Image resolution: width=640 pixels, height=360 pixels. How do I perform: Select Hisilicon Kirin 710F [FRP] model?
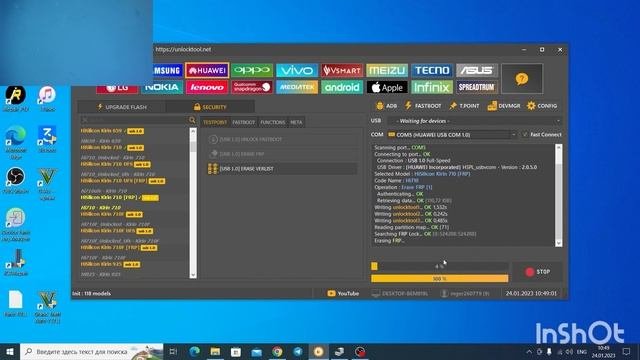[x=119, y=247]
